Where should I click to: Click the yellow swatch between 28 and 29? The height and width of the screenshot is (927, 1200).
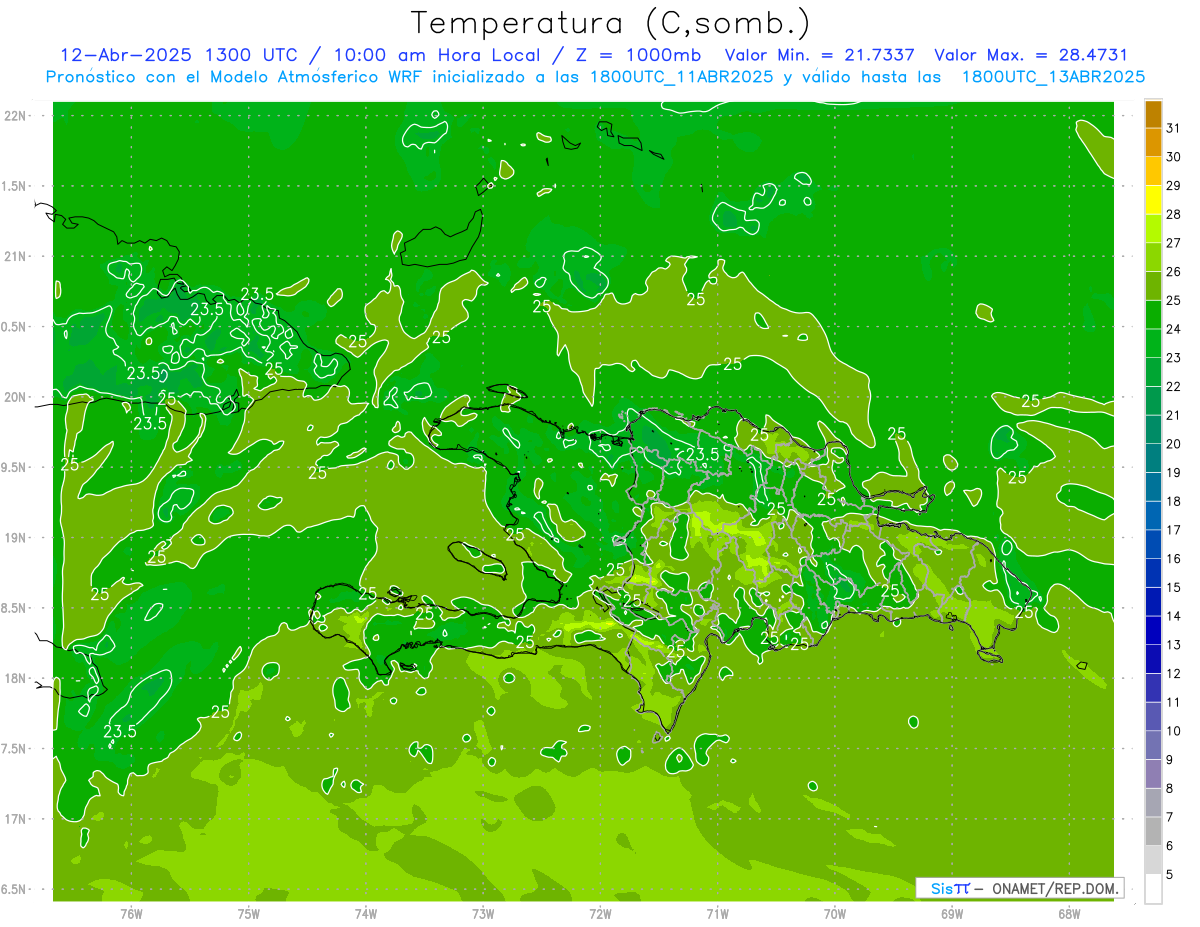pos(1153,200)
